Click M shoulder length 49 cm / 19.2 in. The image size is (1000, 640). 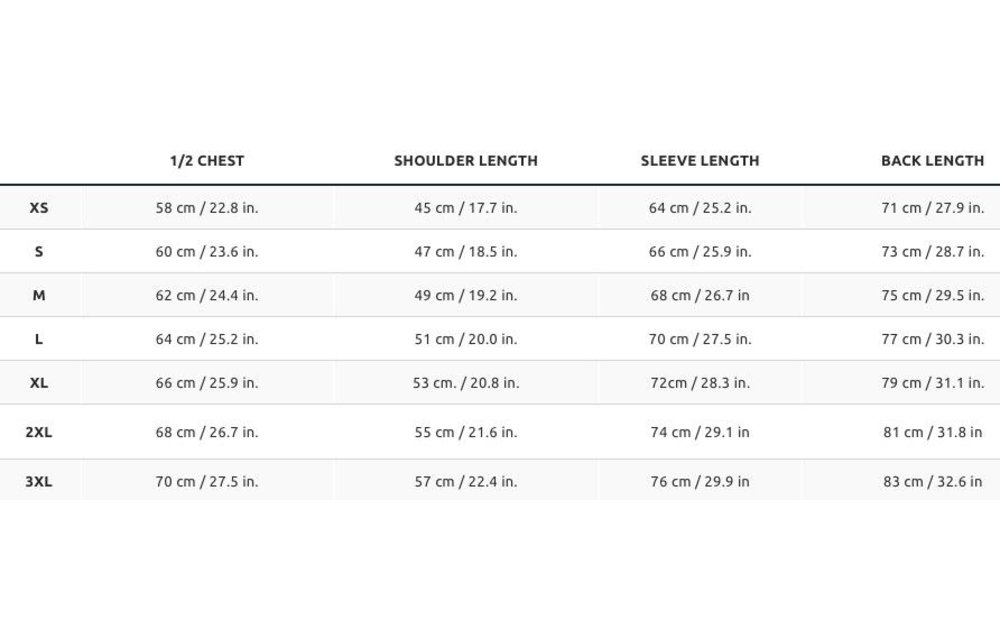coord(466,295)
